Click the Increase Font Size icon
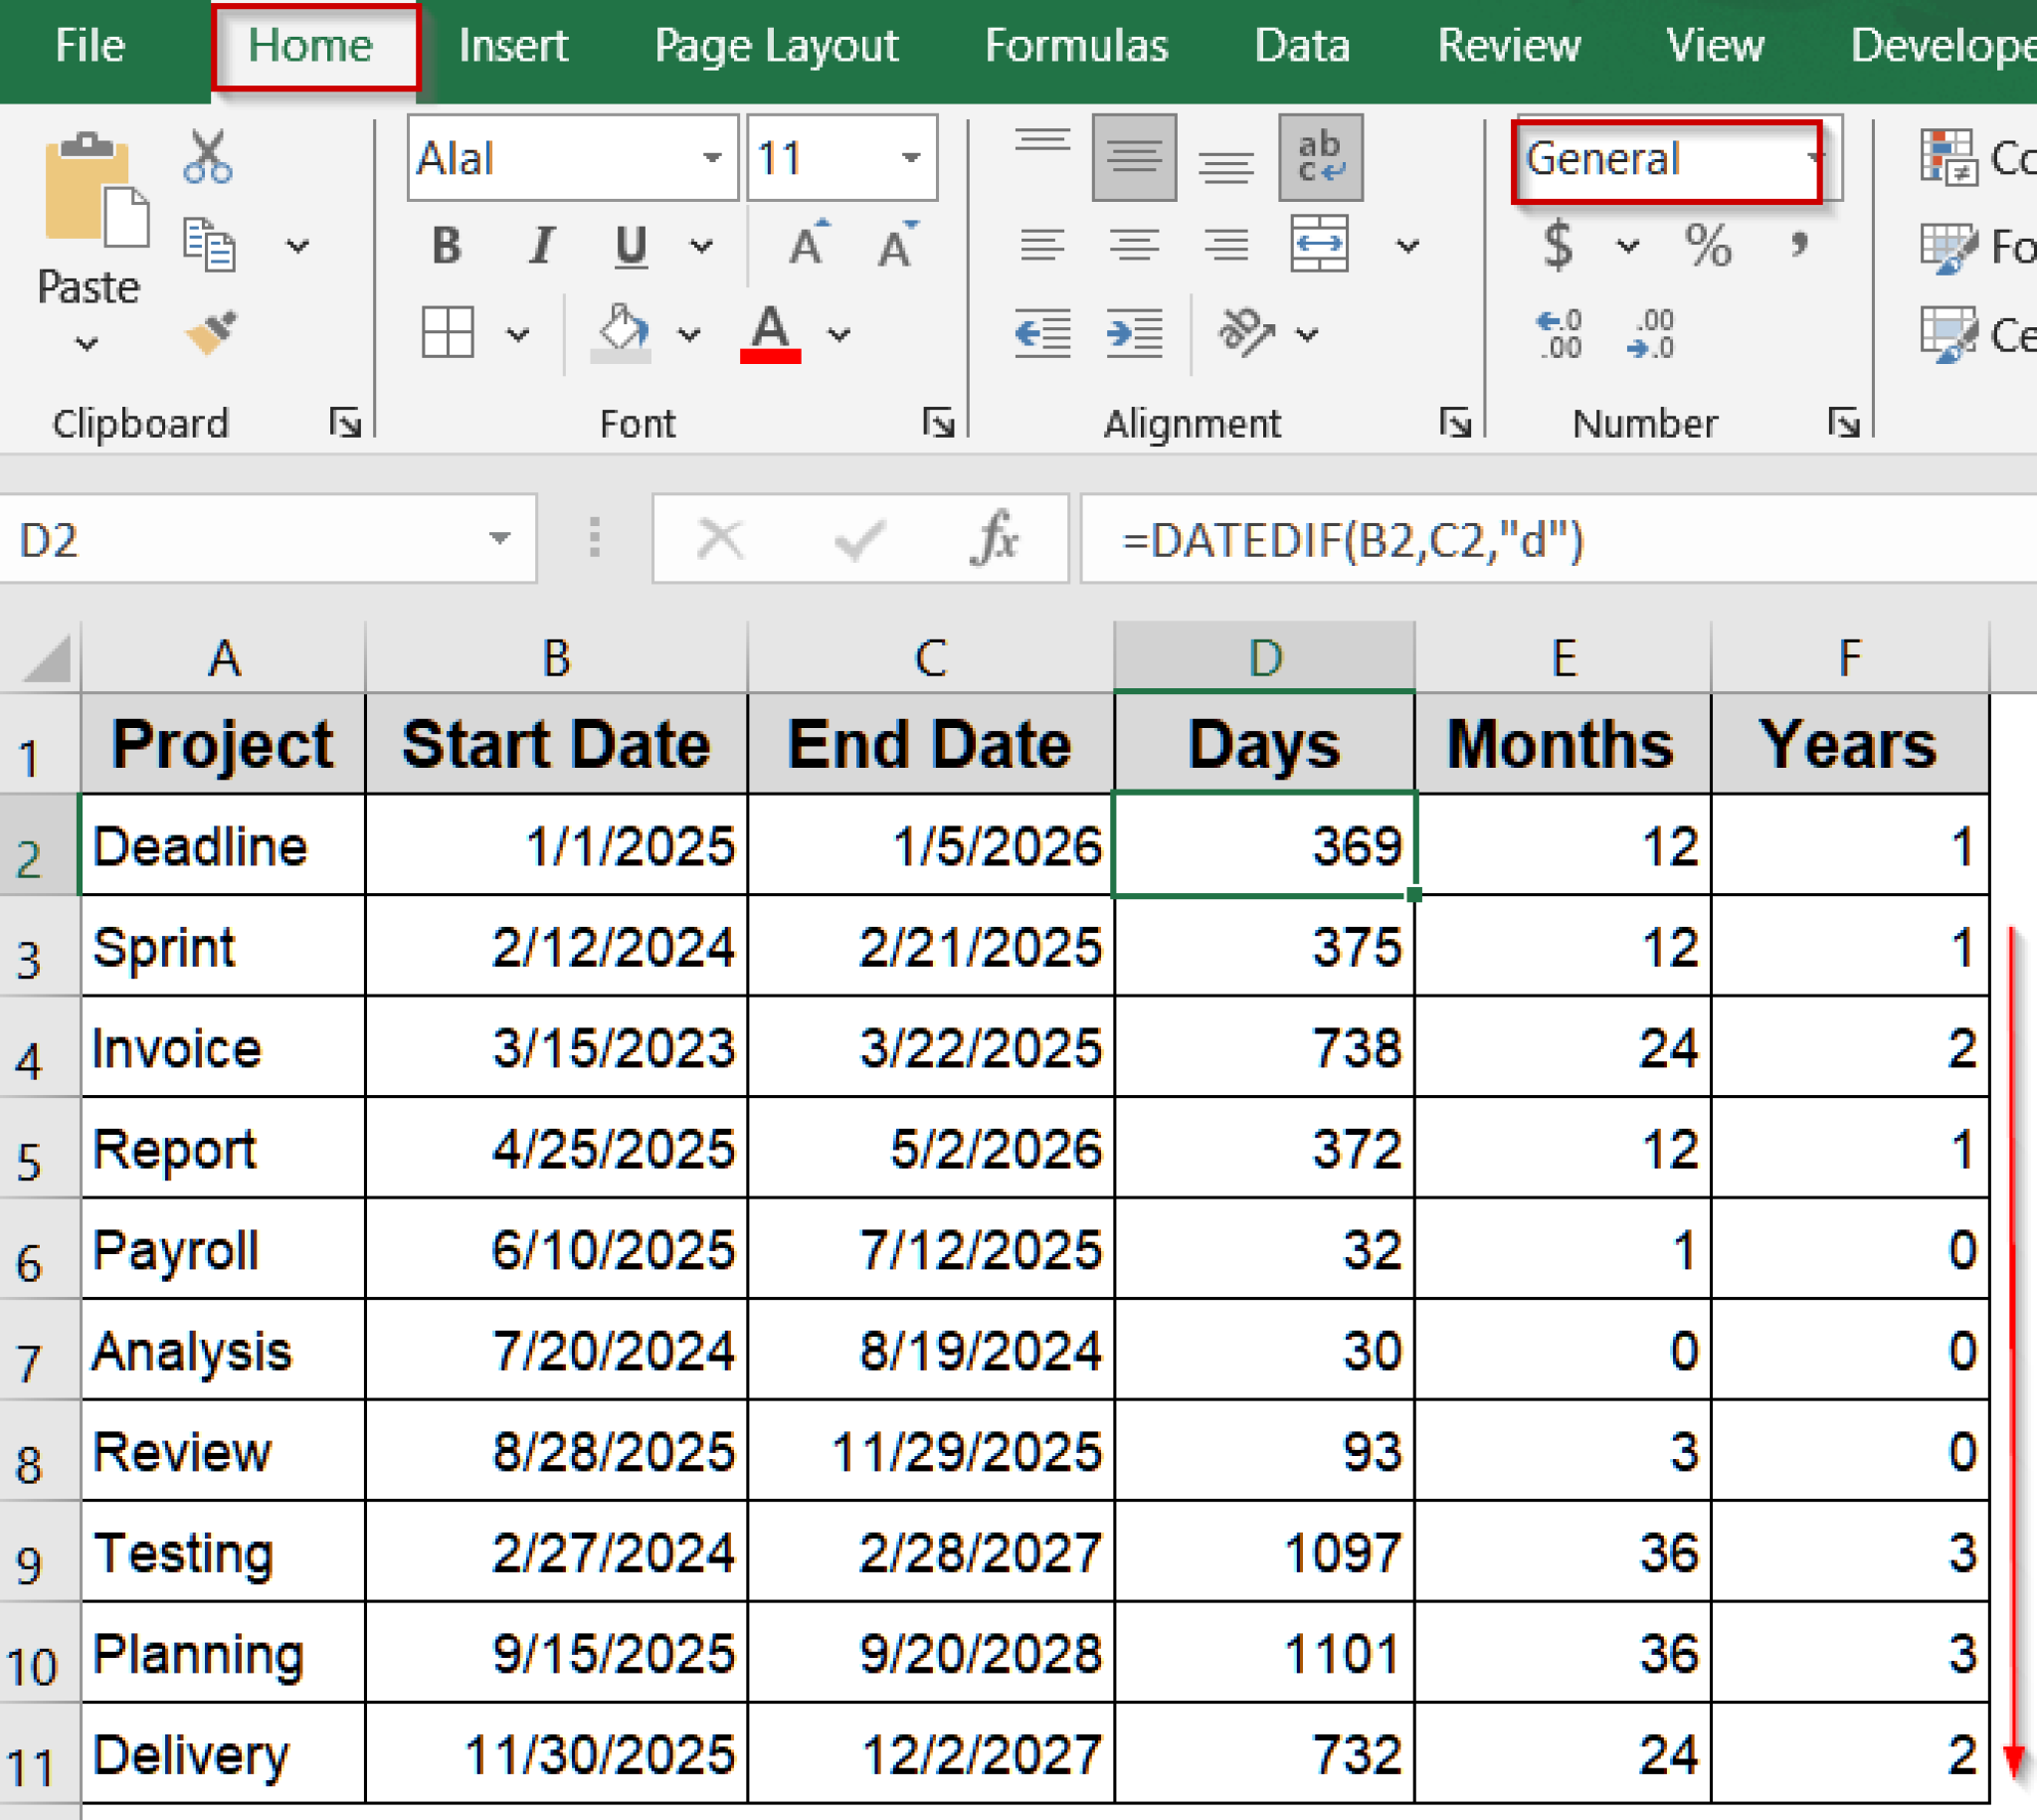The width and height of the screenshot is (2037, 1820). point(807,244)
